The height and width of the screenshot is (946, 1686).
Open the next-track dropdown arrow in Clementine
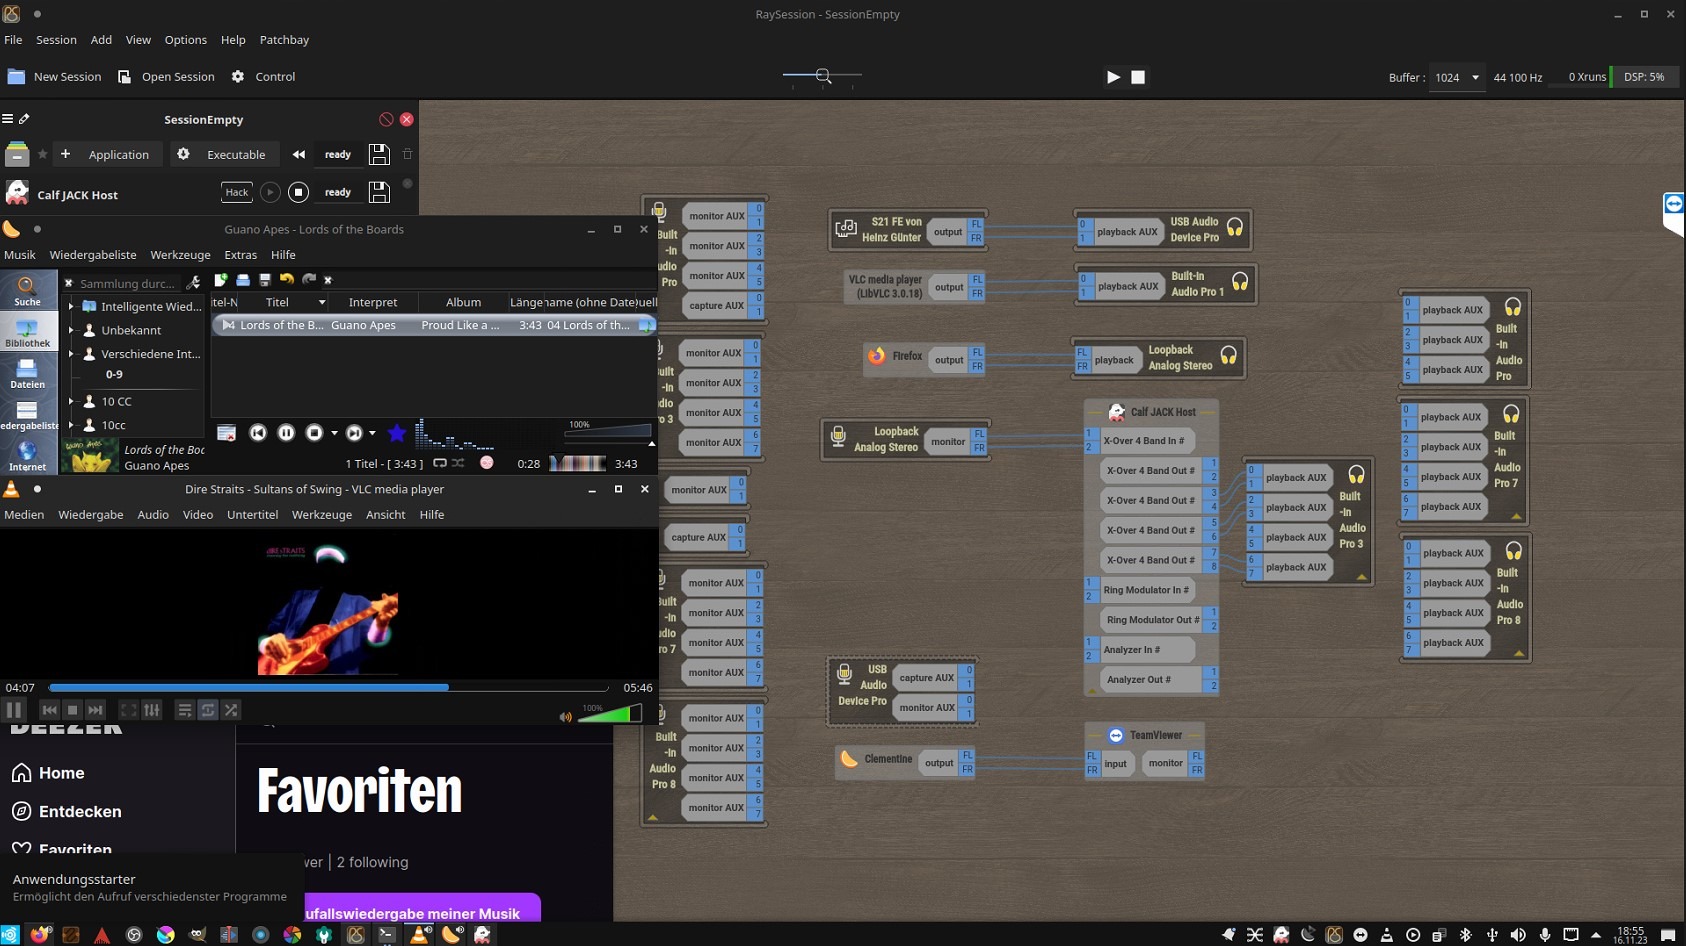point(372,434)
